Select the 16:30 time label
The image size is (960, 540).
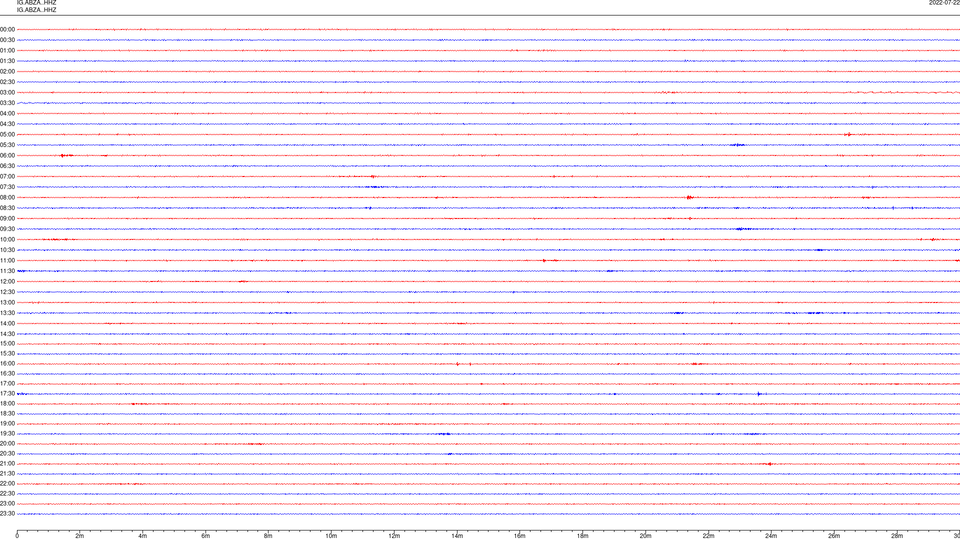point(7,374)
